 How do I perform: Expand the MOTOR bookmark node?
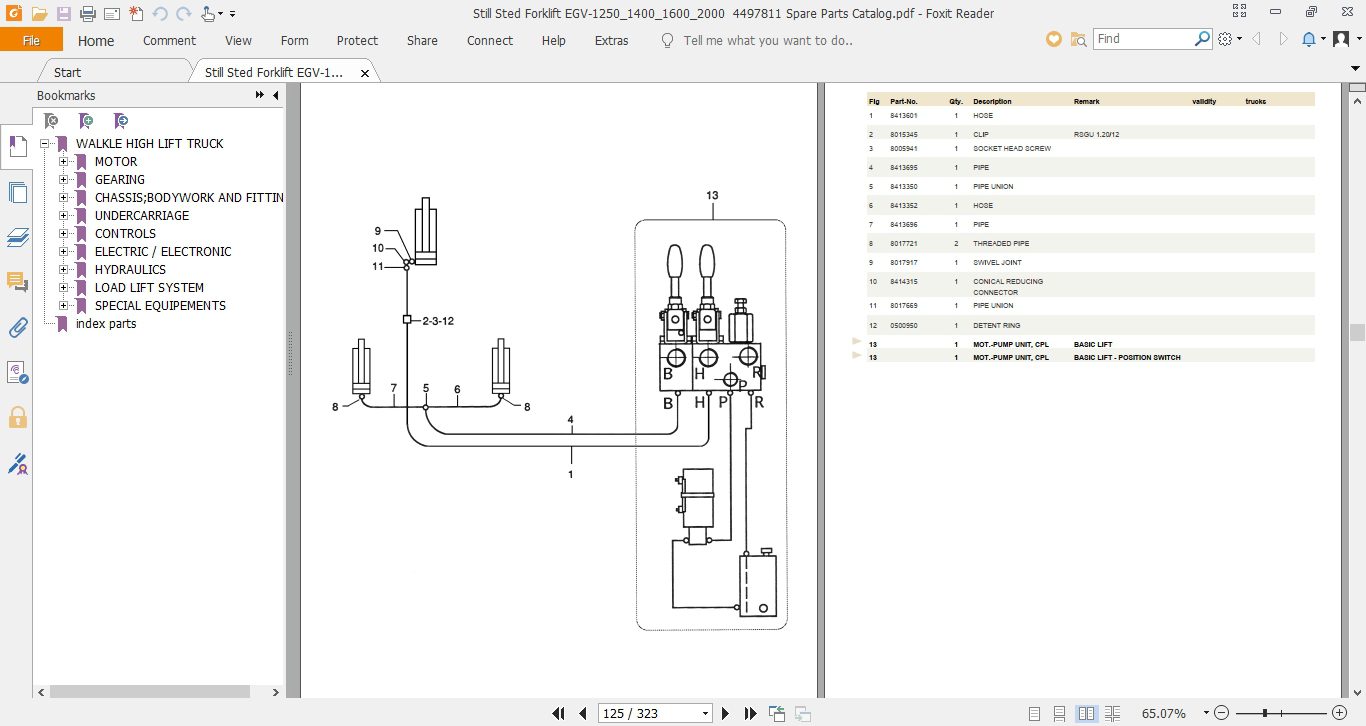click(64, 162)
